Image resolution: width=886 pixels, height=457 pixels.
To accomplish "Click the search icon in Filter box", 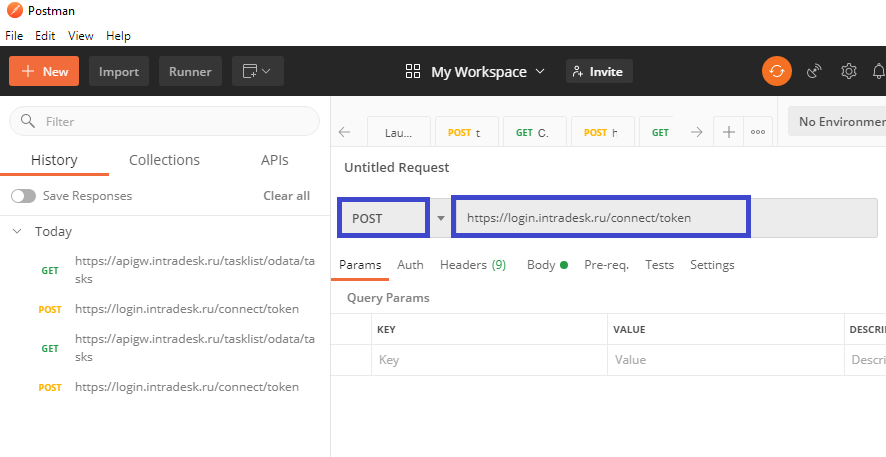I will pos(28,121).
